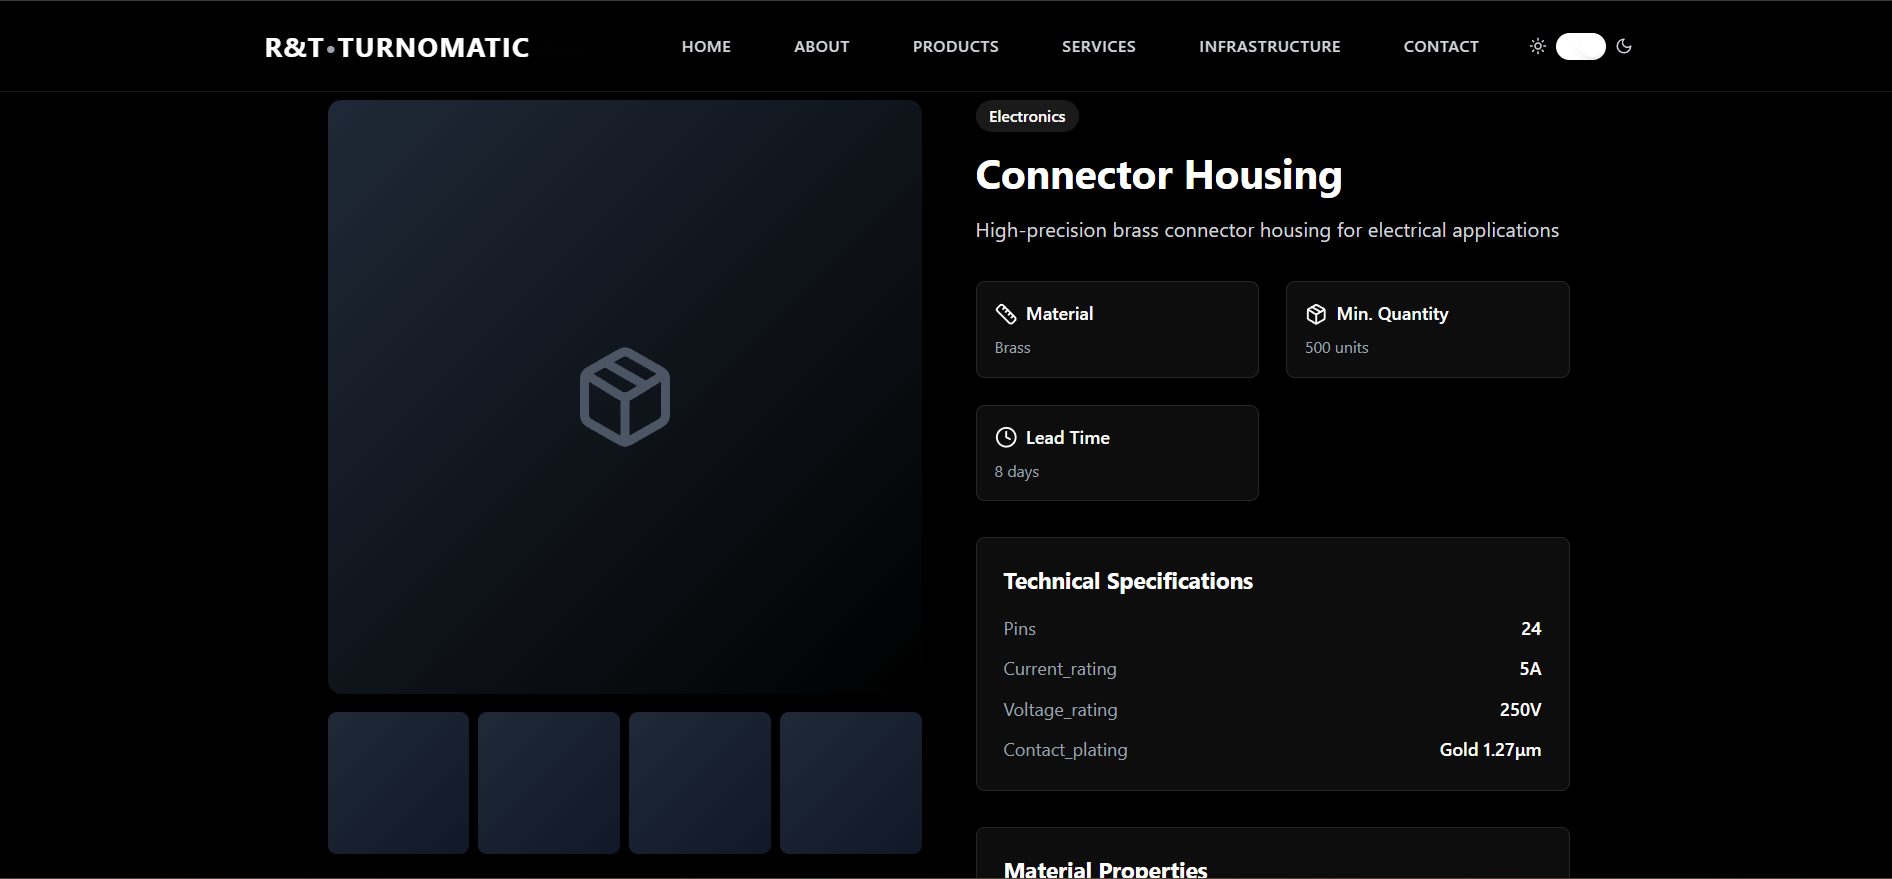This screenshot has width=1892, height=879.
Task: Open the Products navigation link
Action: tap(955, 47)
